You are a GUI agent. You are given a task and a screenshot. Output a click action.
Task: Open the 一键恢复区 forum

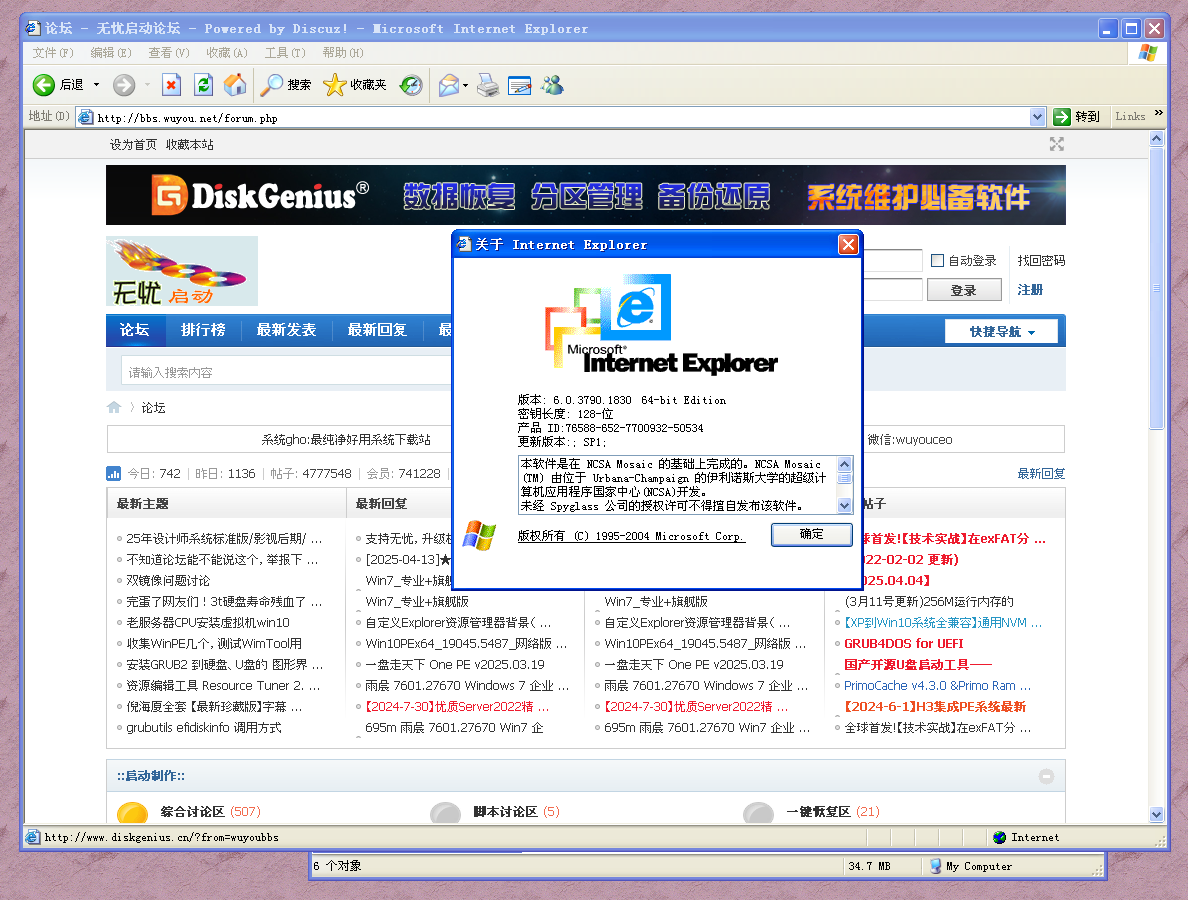point(818,811)
